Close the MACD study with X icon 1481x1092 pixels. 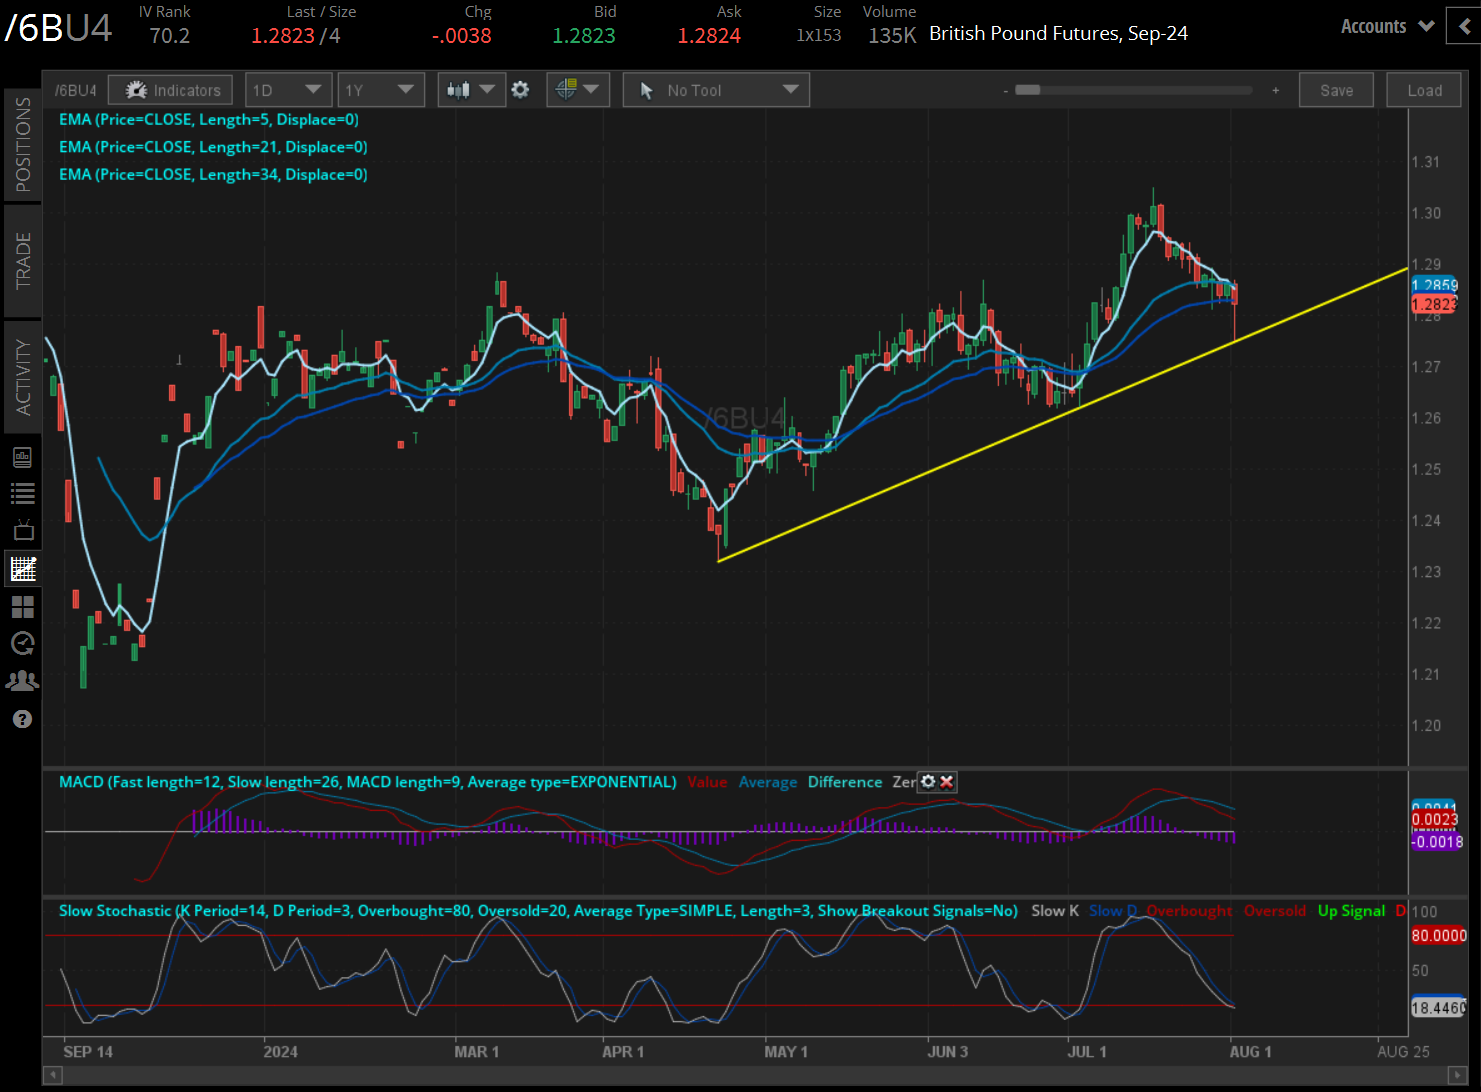pos(947,782)
